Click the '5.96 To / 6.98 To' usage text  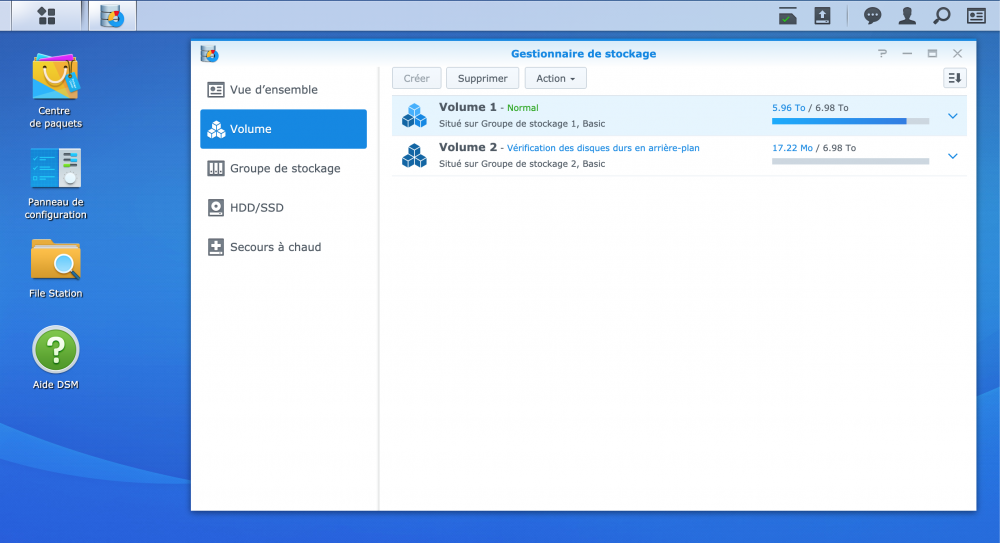(810, 108)
